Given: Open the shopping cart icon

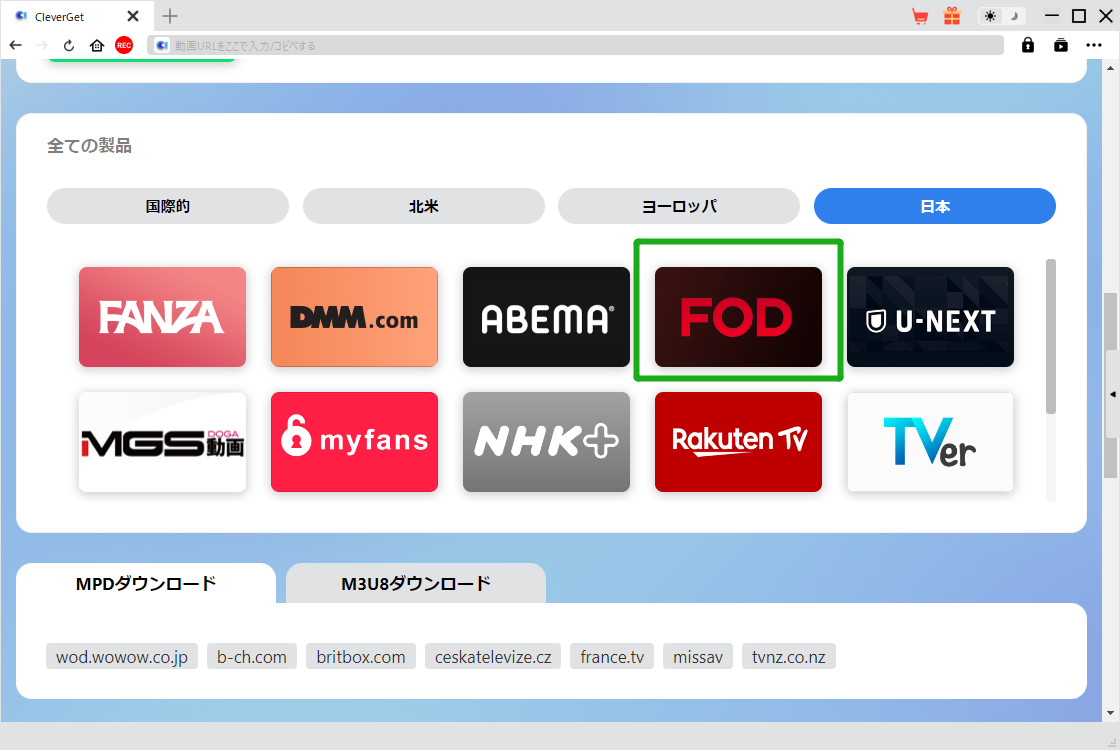Looking at the screenshot, I should click(x=920, y=16).
